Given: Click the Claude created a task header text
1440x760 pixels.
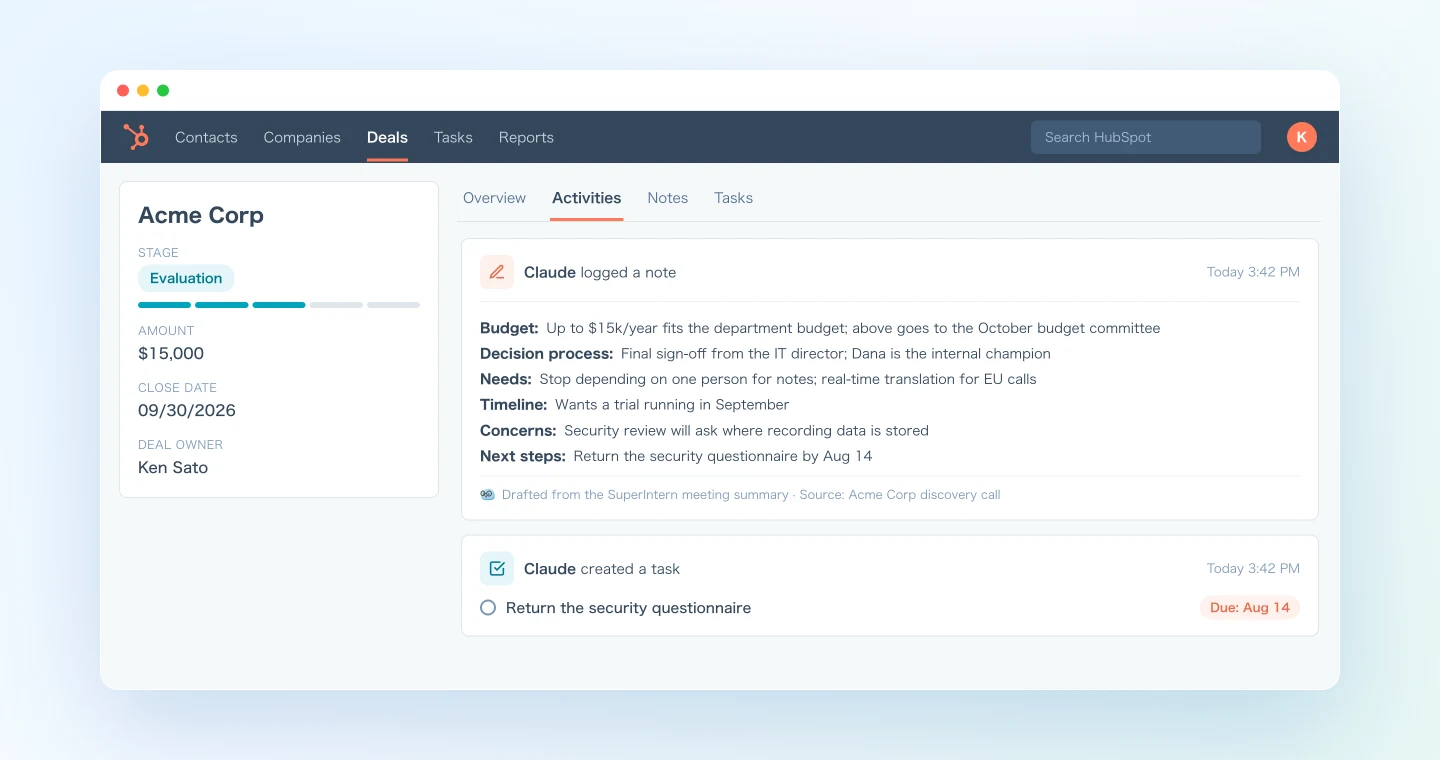Looking at the screenshot, I should [x=602, y=569].
